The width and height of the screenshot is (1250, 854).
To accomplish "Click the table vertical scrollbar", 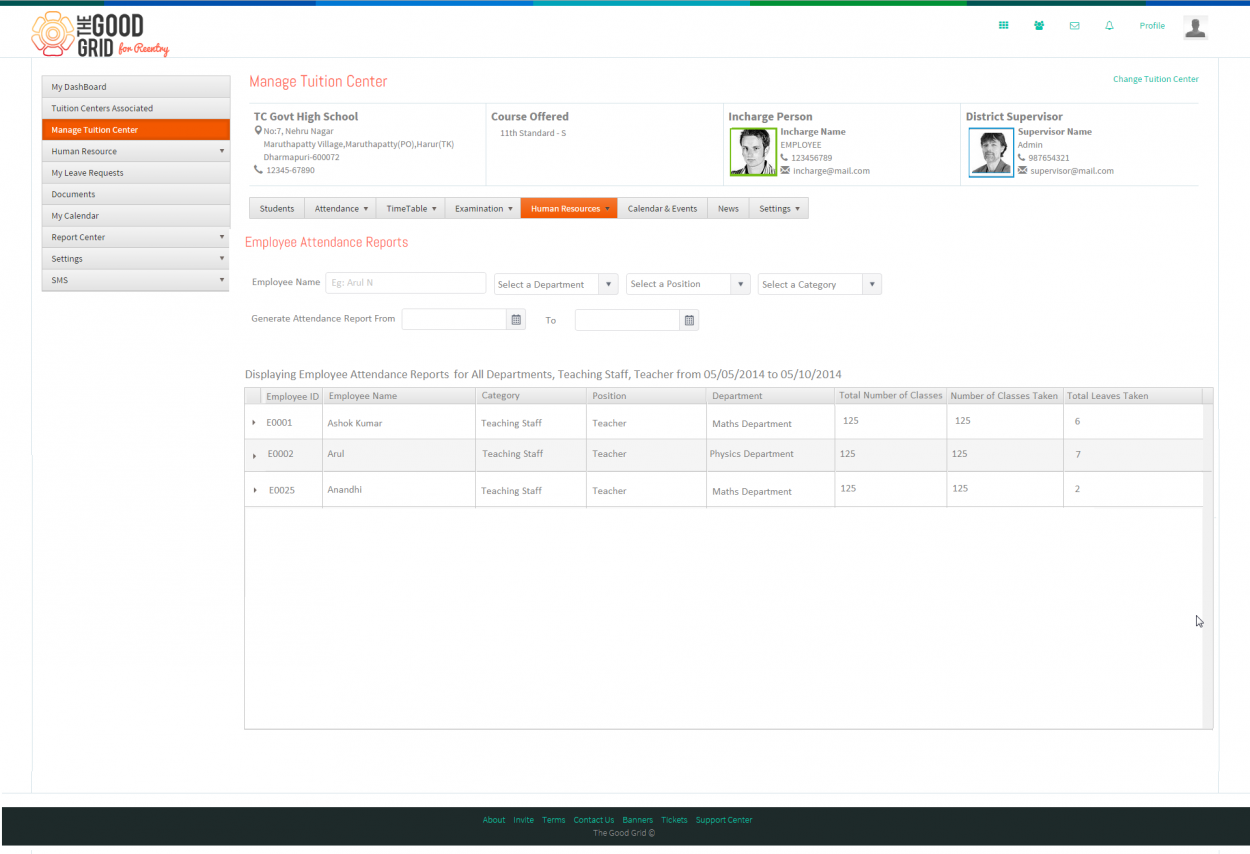I will [1207, 565].
